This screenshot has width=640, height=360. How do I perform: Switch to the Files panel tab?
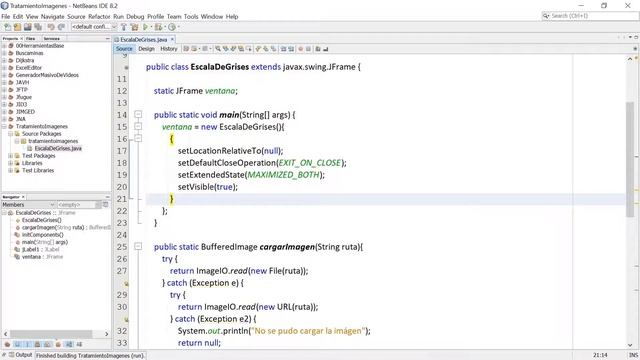tap(31, 38)
